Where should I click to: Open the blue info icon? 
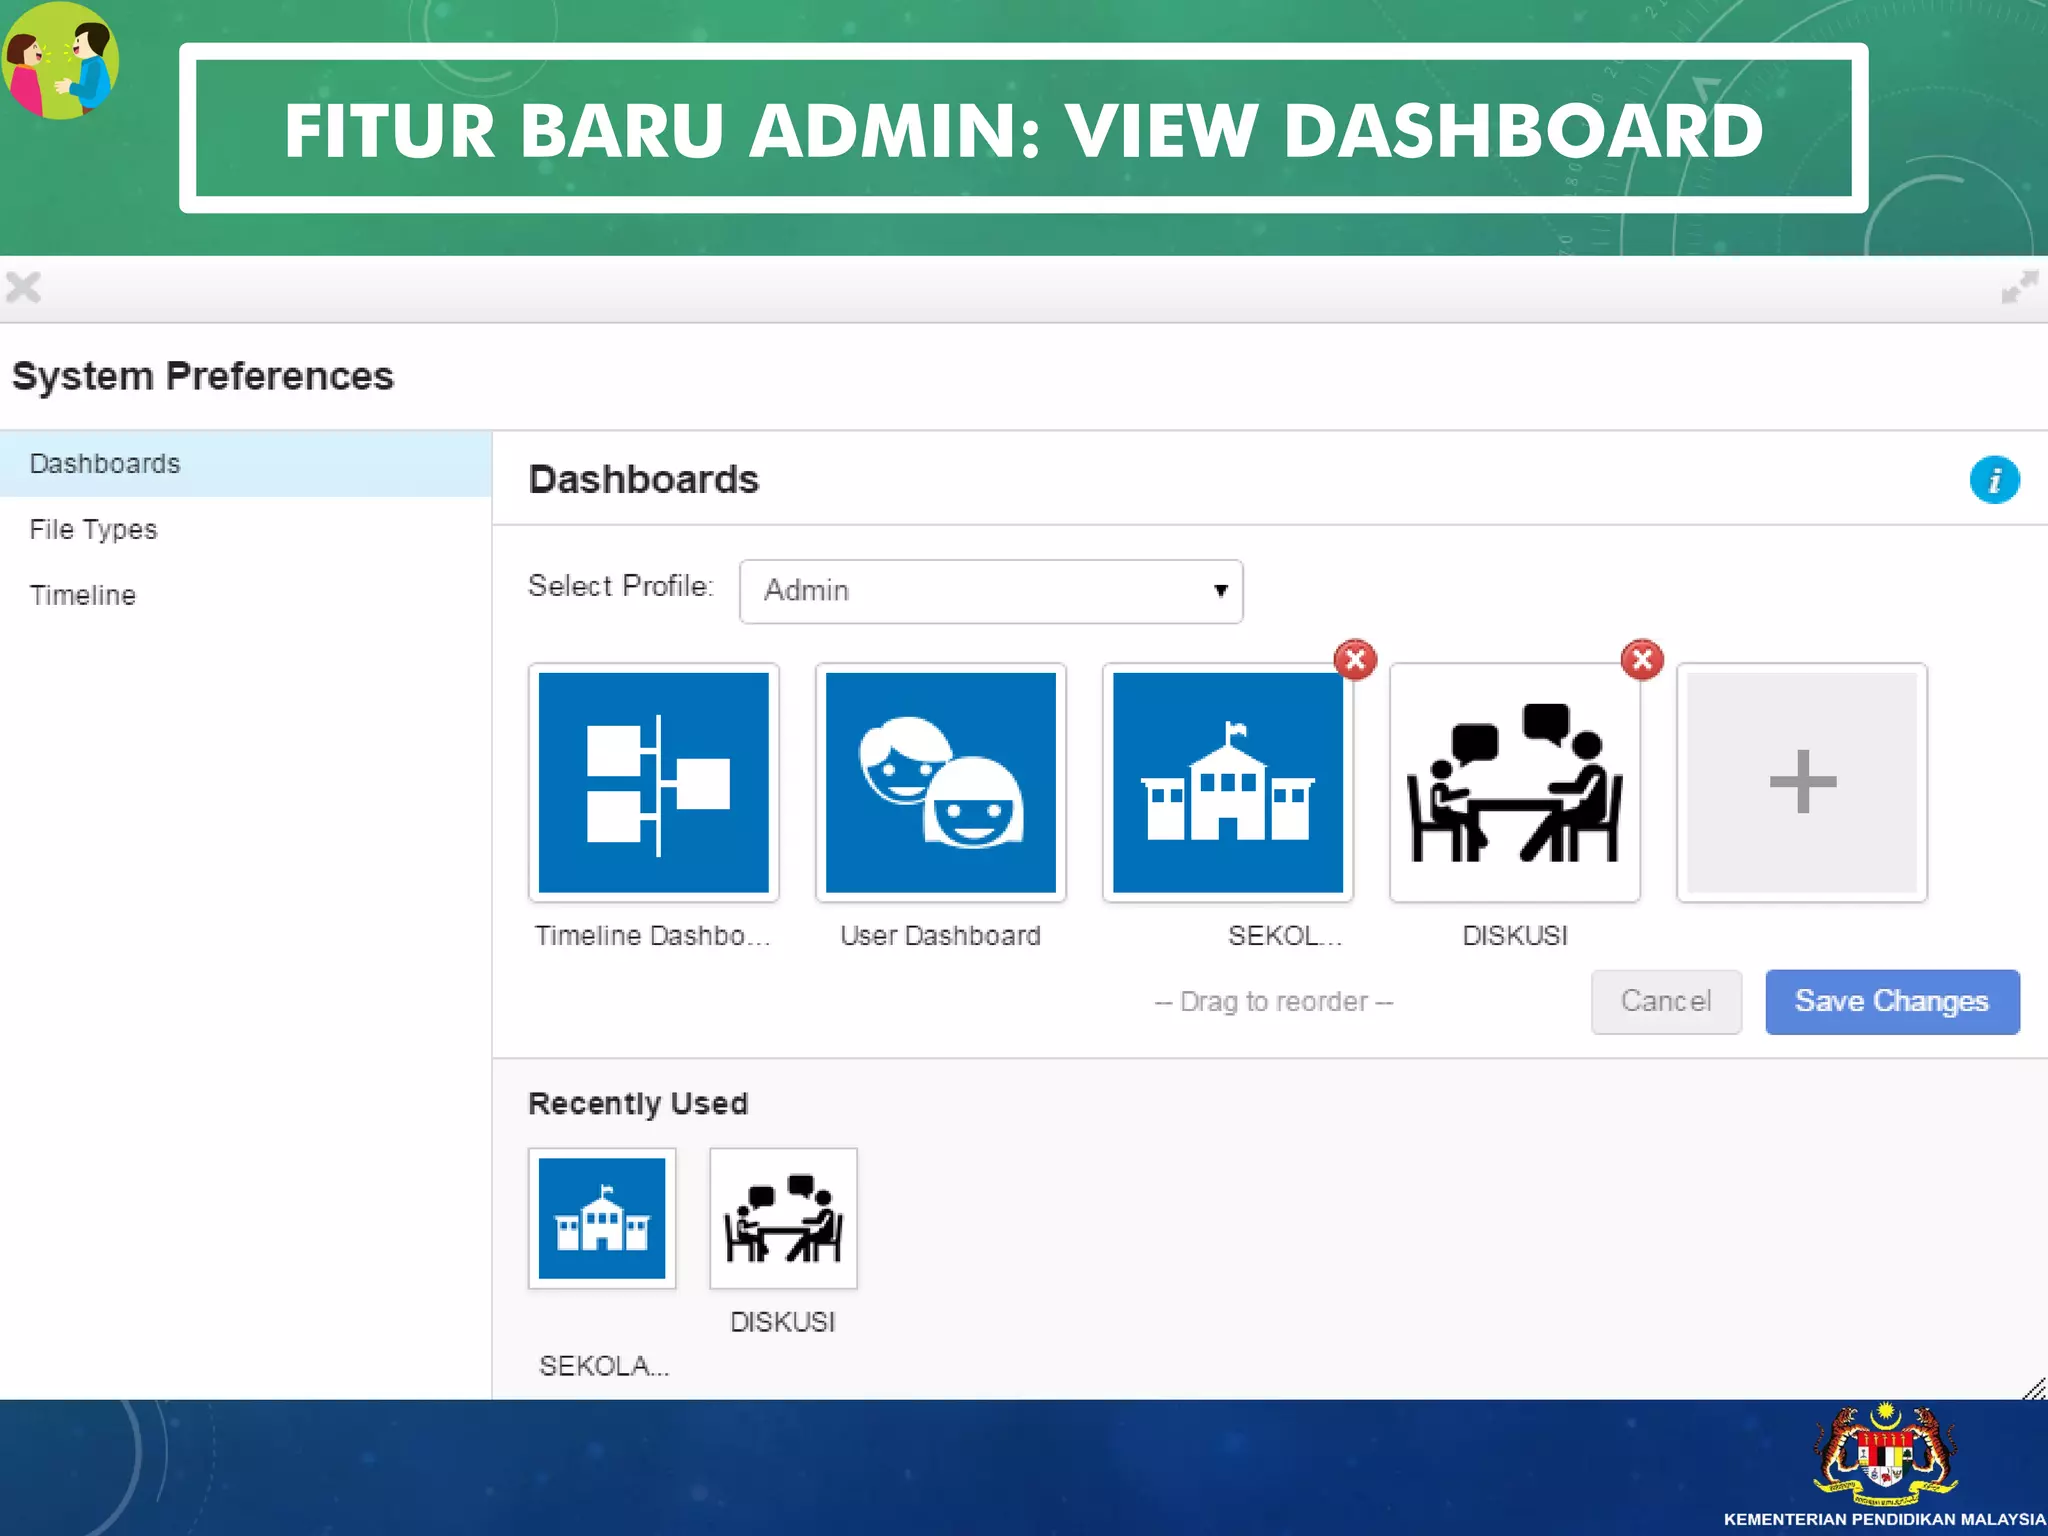tap(1994, 480)
